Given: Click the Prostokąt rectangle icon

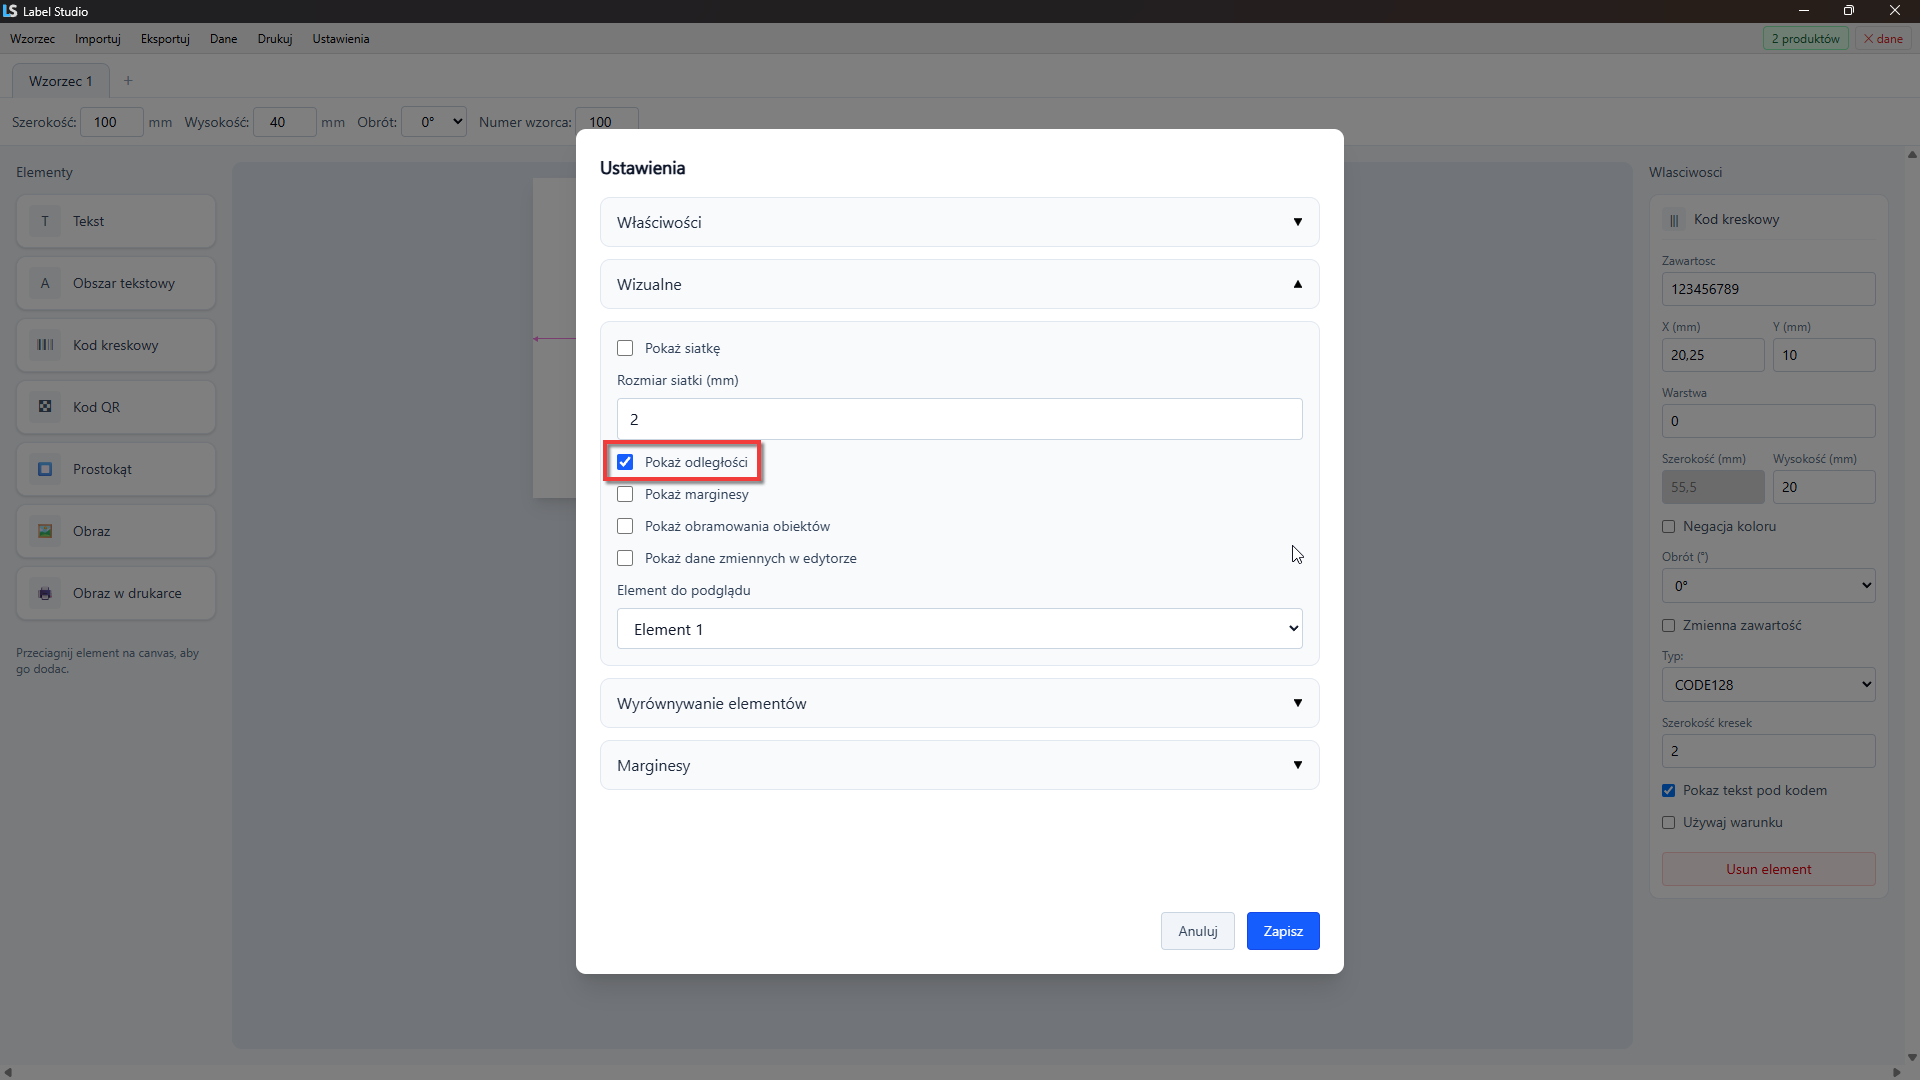Looking at the screenshot, I should [45, 469].
